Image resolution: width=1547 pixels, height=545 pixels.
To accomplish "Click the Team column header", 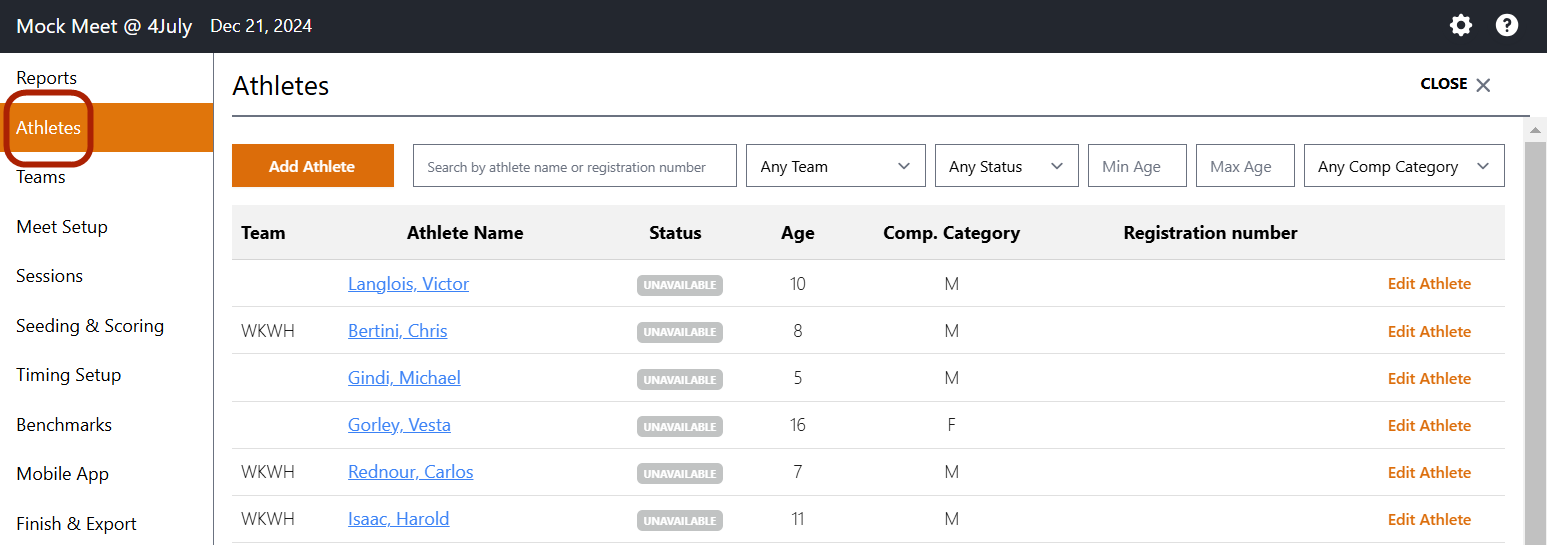I will [263, 233].
